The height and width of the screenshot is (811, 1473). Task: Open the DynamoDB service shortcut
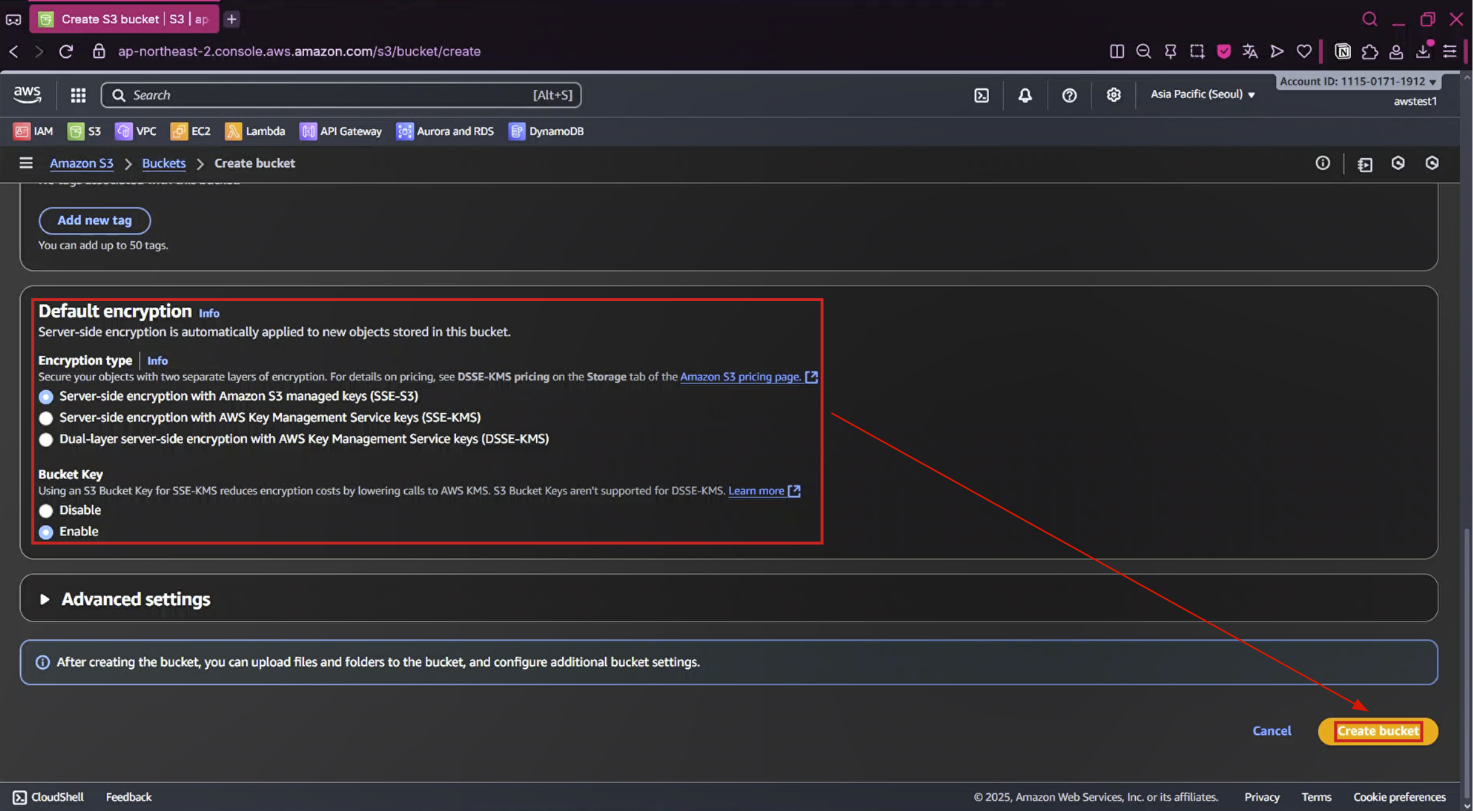point(546,131)
